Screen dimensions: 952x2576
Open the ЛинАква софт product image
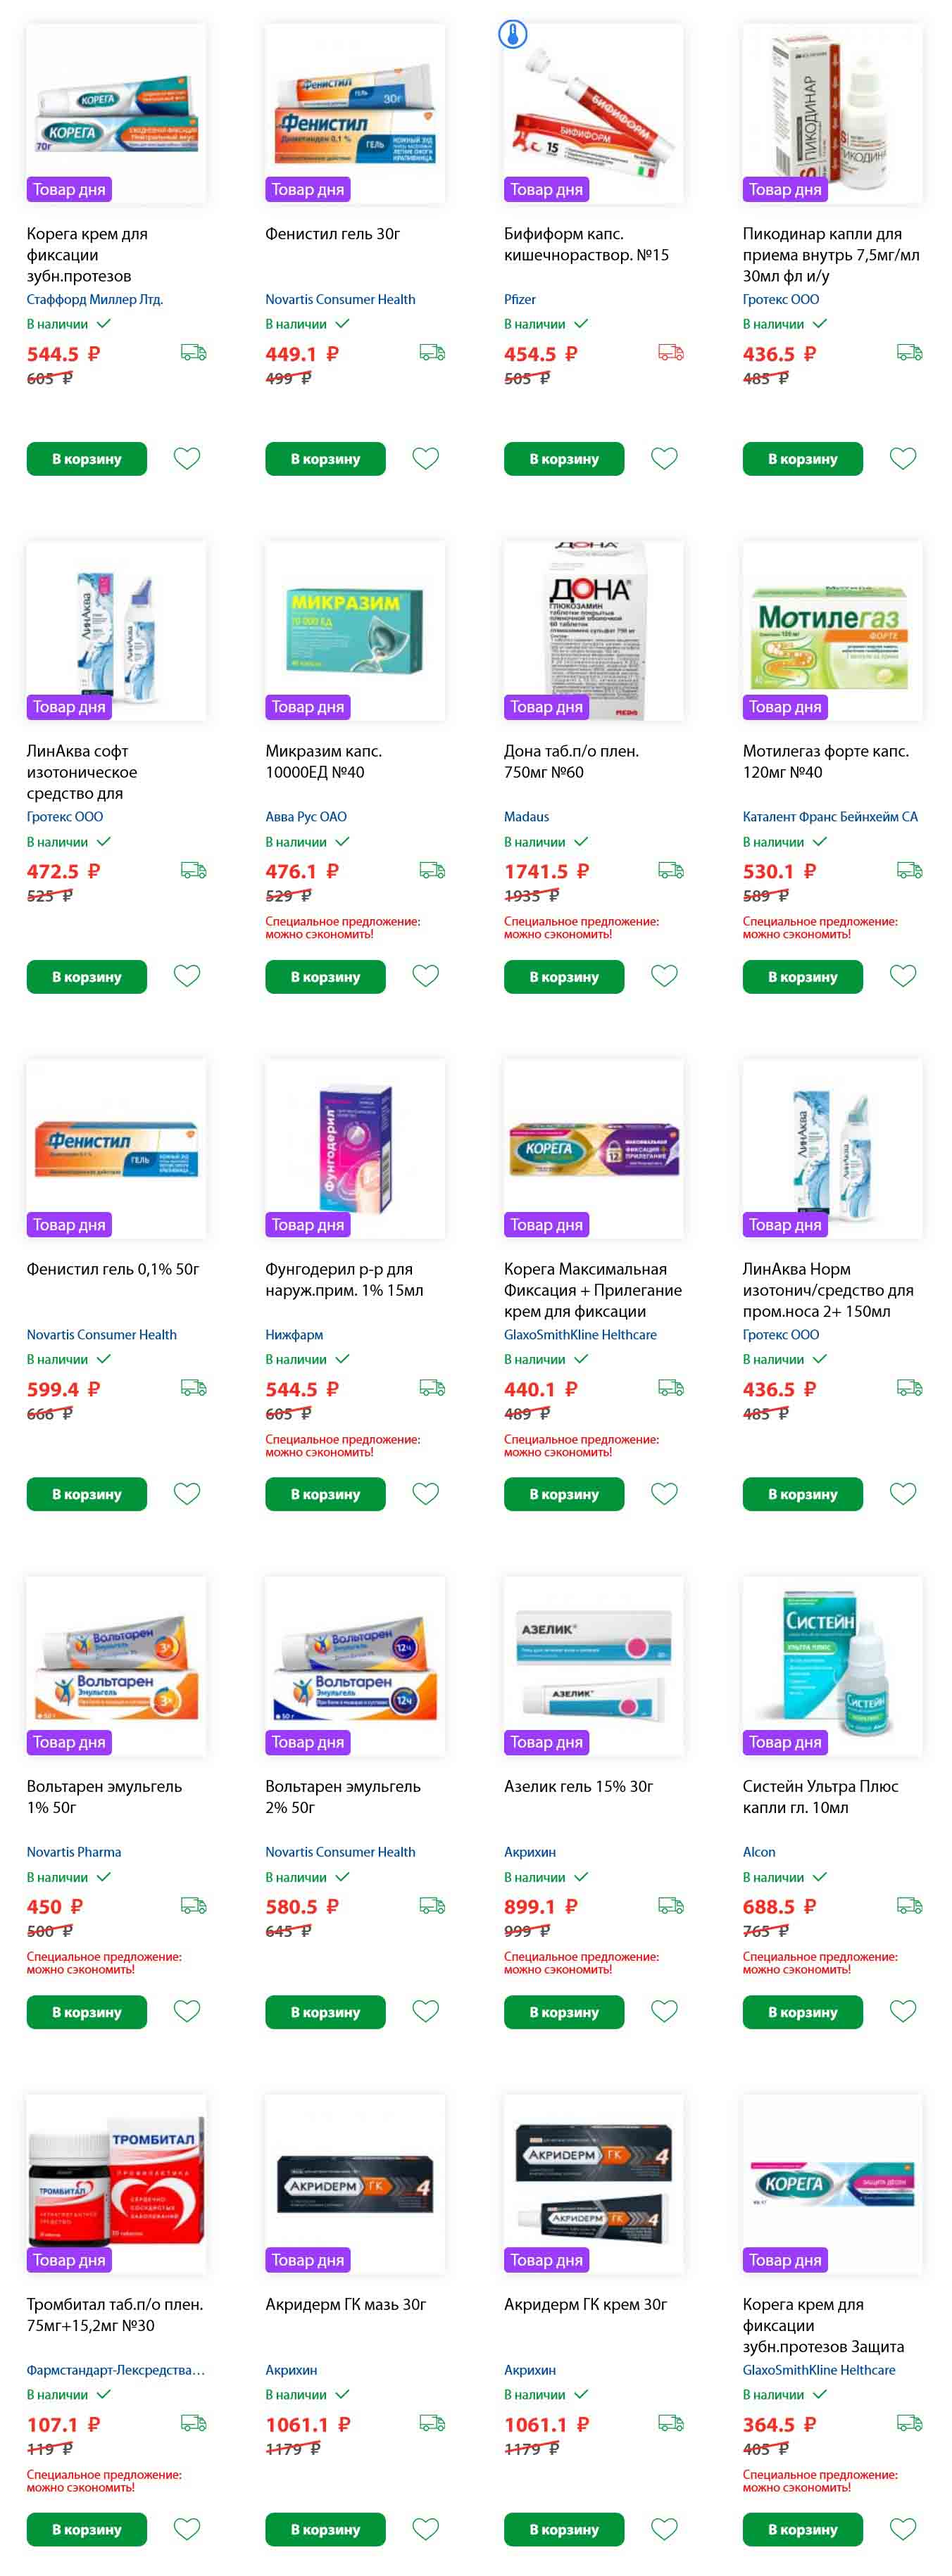(117, 631)
